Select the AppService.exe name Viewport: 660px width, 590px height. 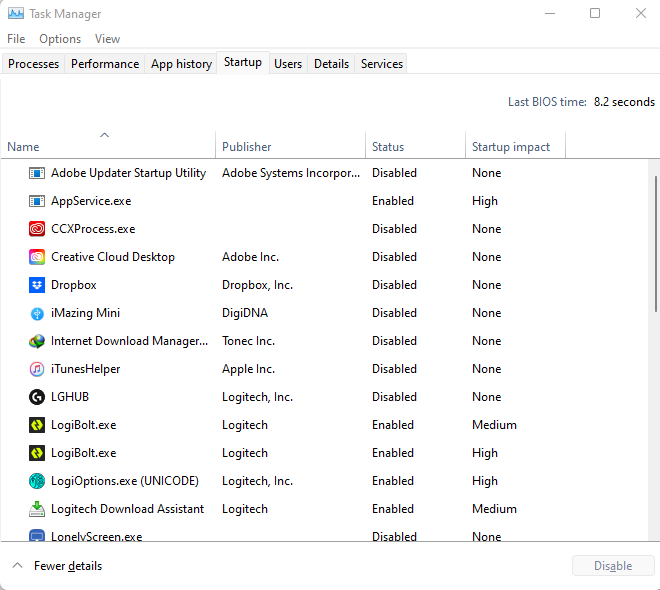click(91, 201)
